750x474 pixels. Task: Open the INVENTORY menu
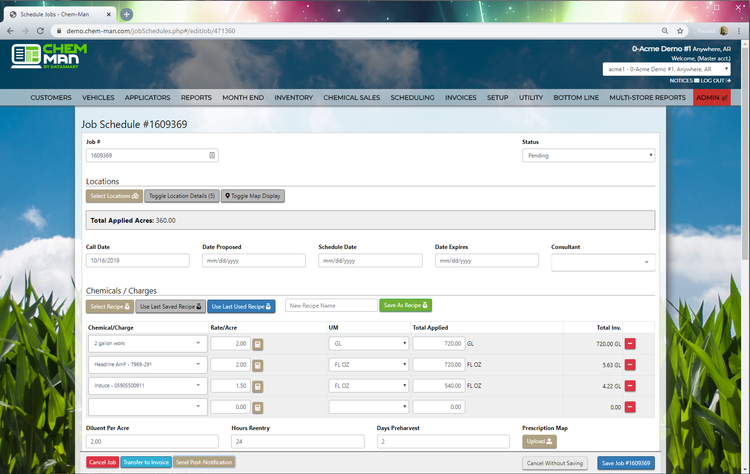pos(293,98)
